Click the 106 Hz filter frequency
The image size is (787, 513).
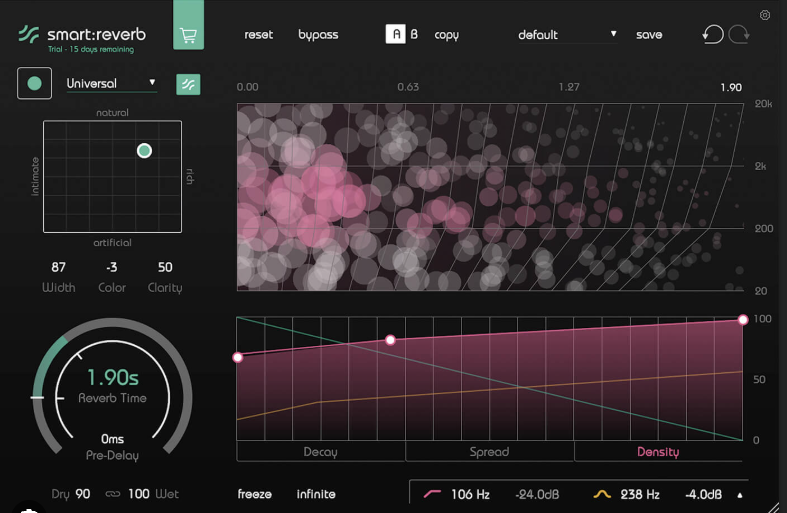click(x=470, y=494)
